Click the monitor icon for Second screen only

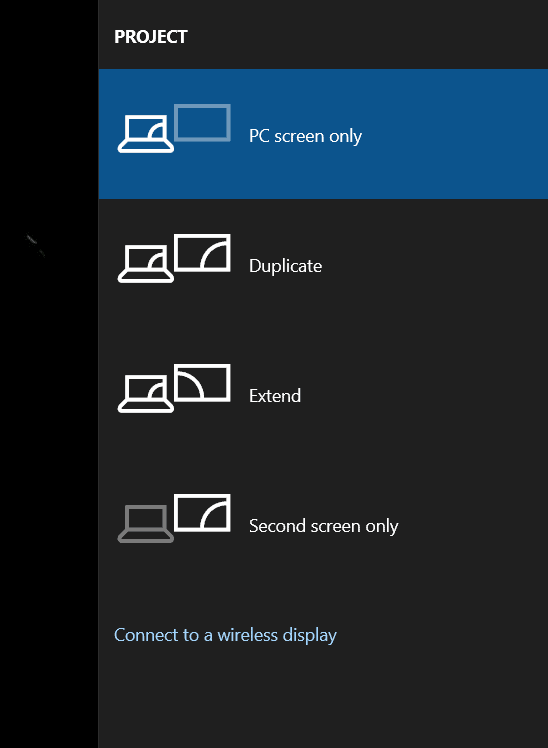202,513
